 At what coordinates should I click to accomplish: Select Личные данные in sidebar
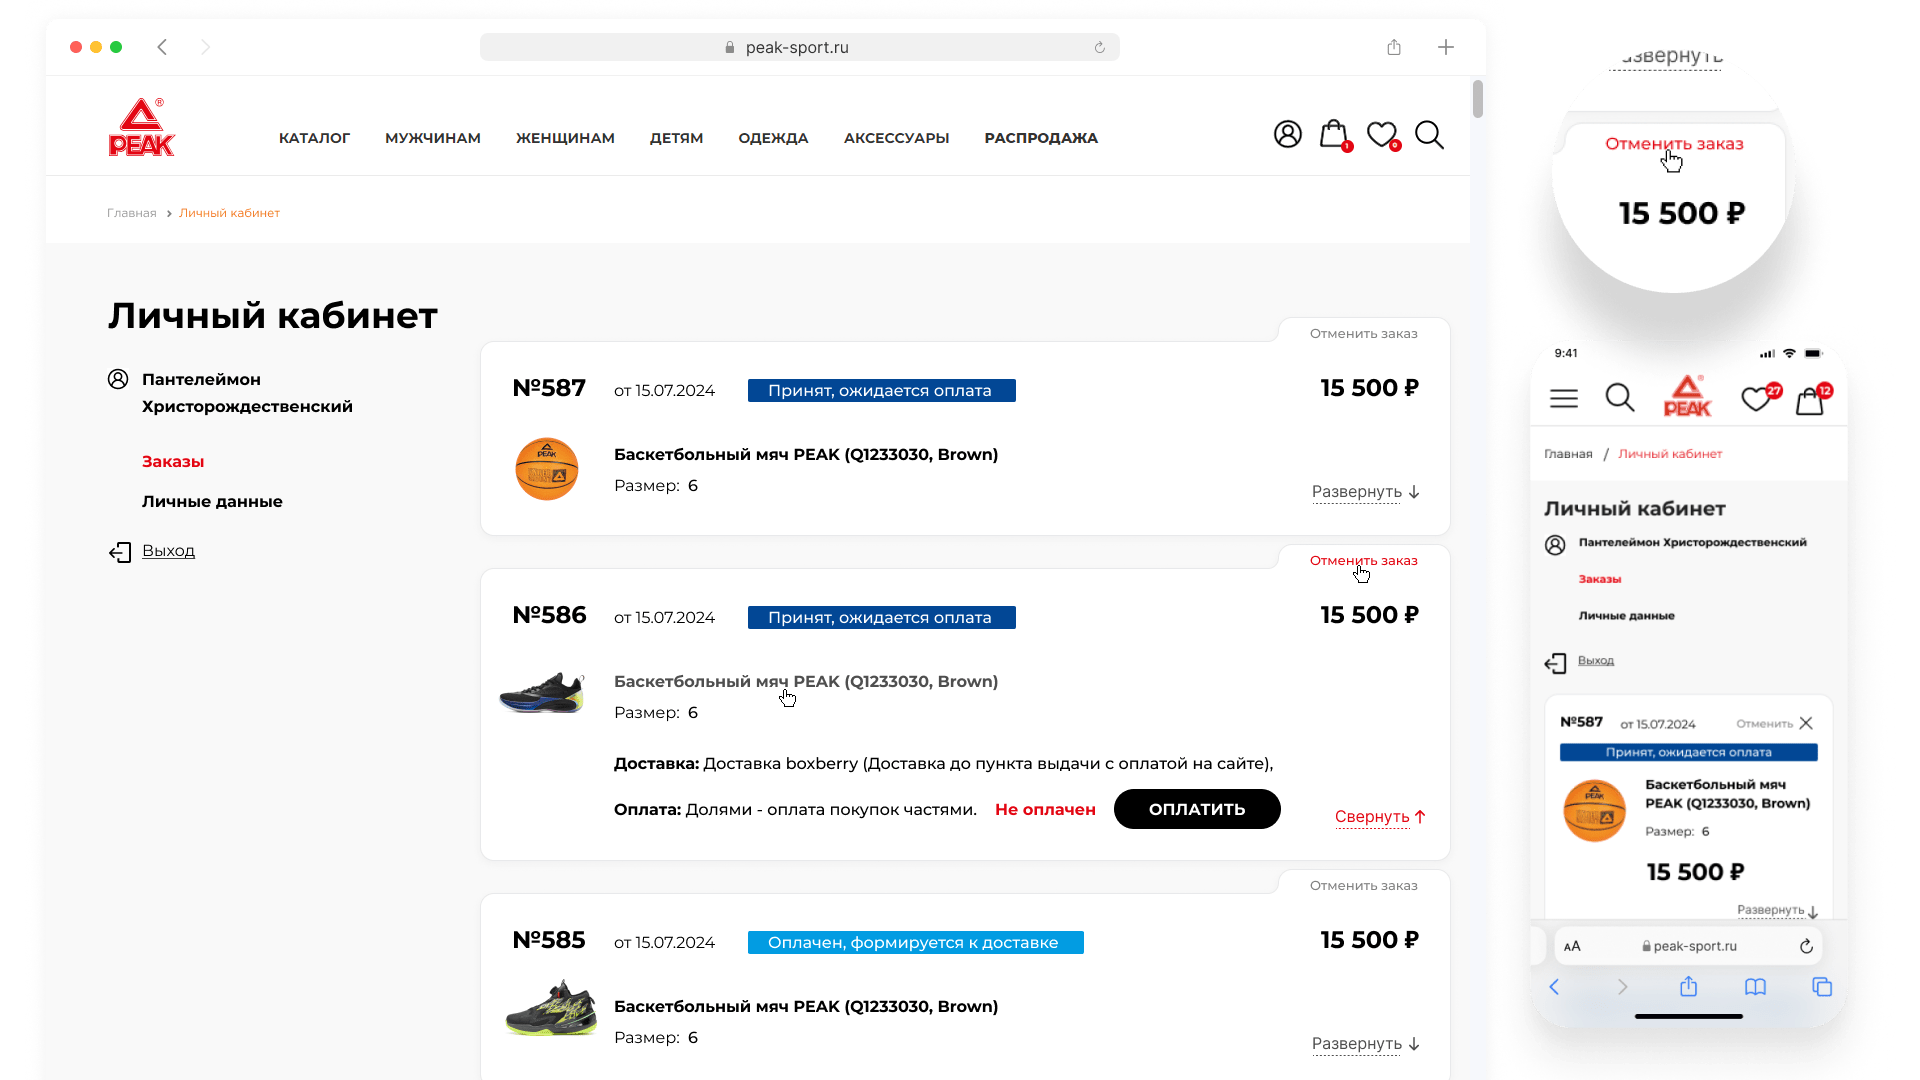click(x=212, y=502)
